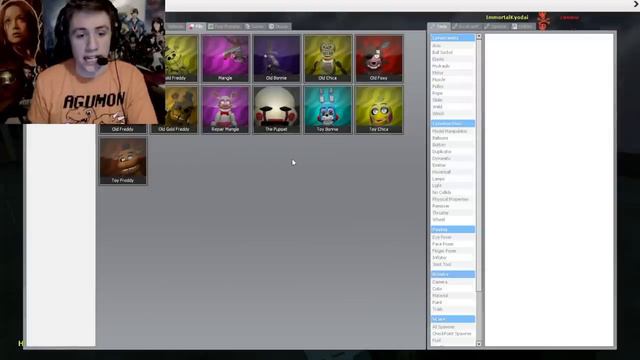
Task: Spawn the Toy Freddy NPC
Action: (123, 161)
